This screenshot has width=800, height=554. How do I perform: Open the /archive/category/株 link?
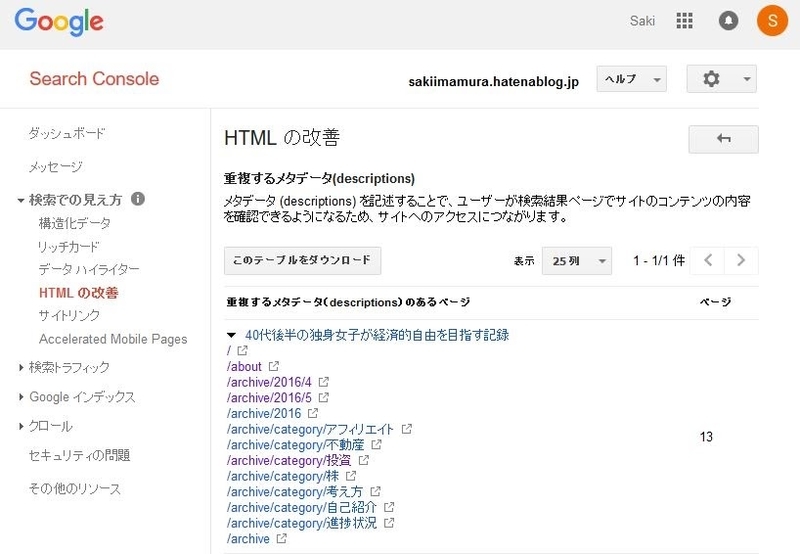283,476
